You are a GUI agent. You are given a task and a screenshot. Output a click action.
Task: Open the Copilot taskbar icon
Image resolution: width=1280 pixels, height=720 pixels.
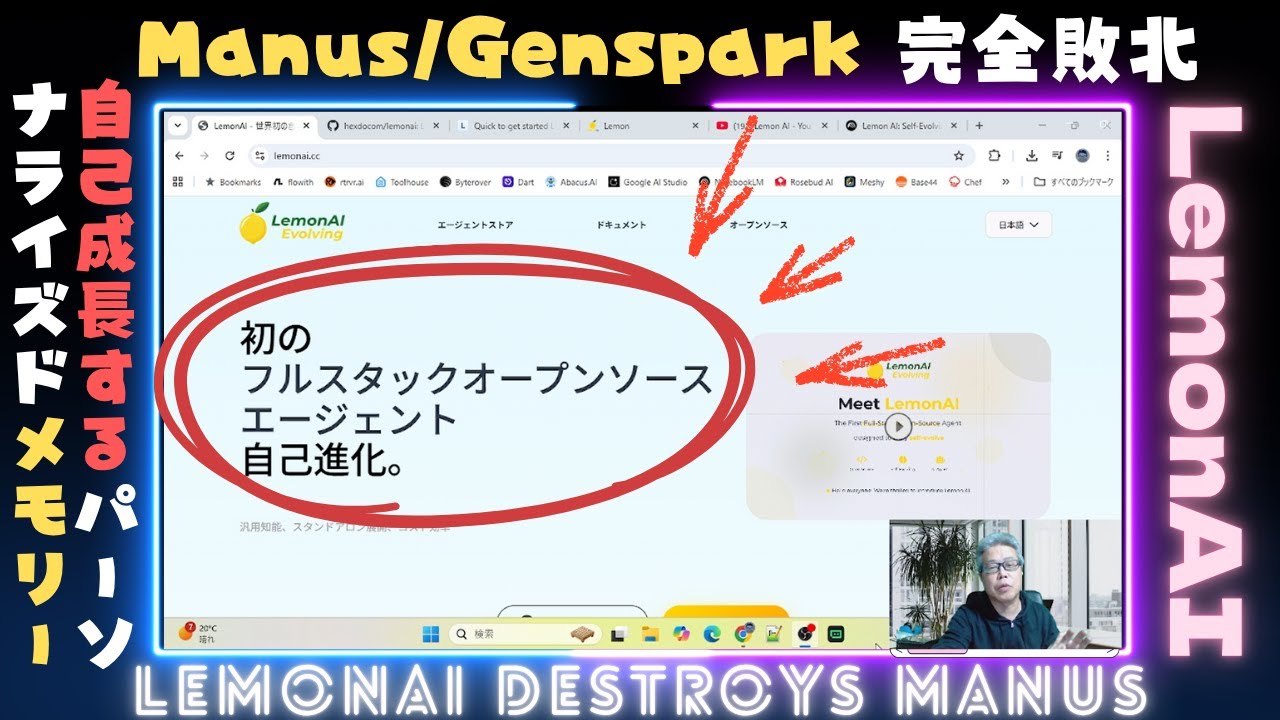pos(682,634)
